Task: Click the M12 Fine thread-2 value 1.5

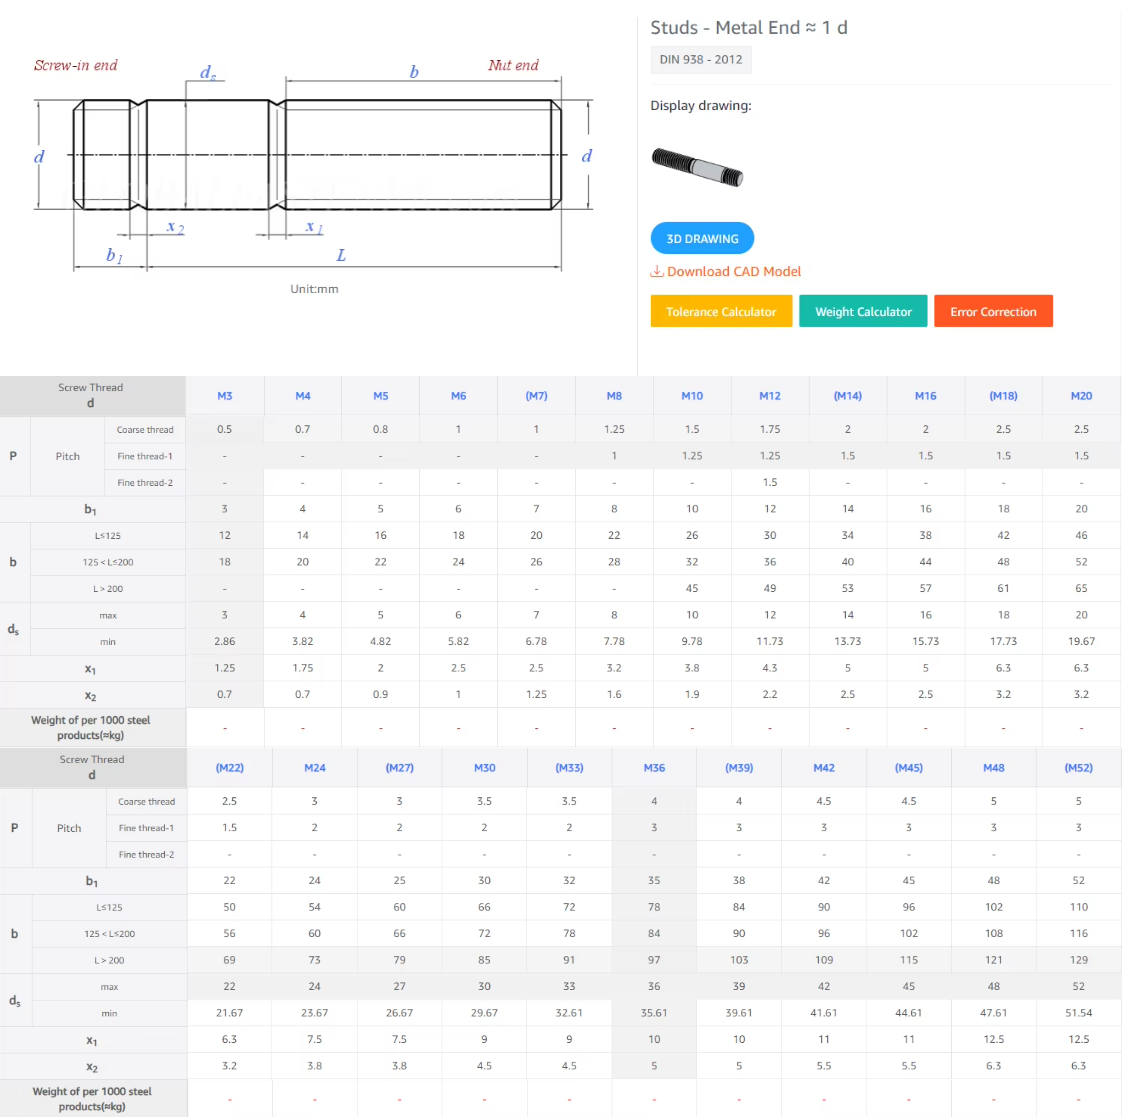Action: point(770,482)
